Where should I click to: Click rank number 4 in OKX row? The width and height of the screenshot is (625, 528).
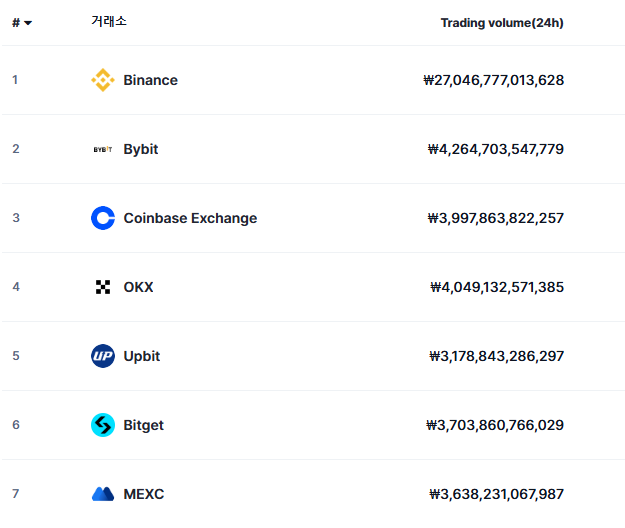pyautogui.click(x=16, y=287)
